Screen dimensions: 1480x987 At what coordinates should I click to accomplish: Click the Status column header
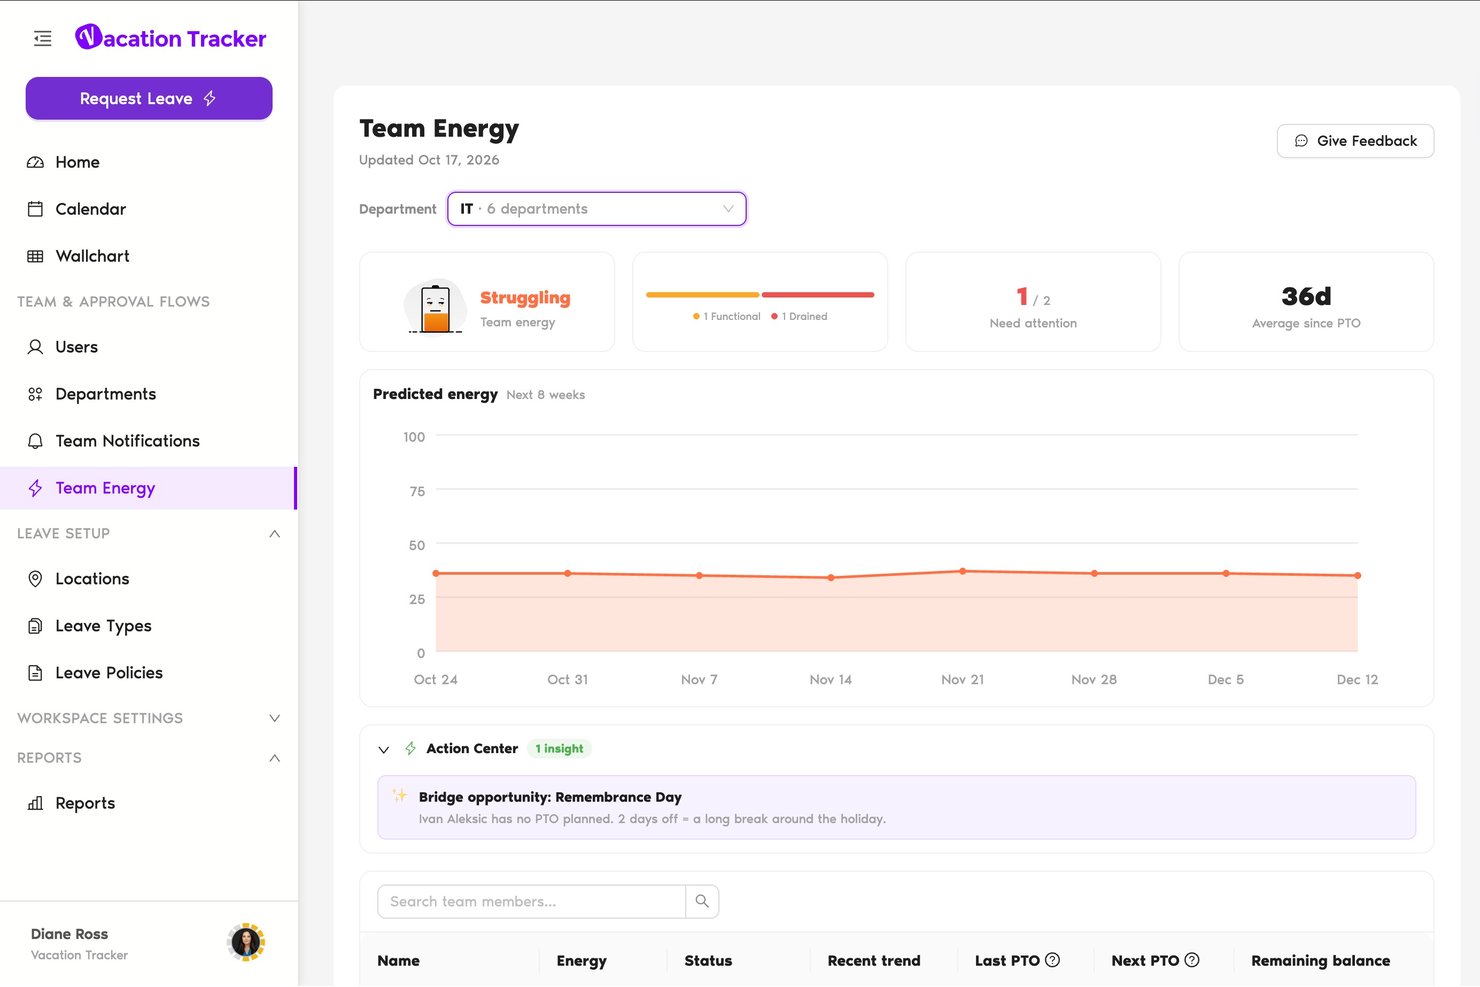708,961
